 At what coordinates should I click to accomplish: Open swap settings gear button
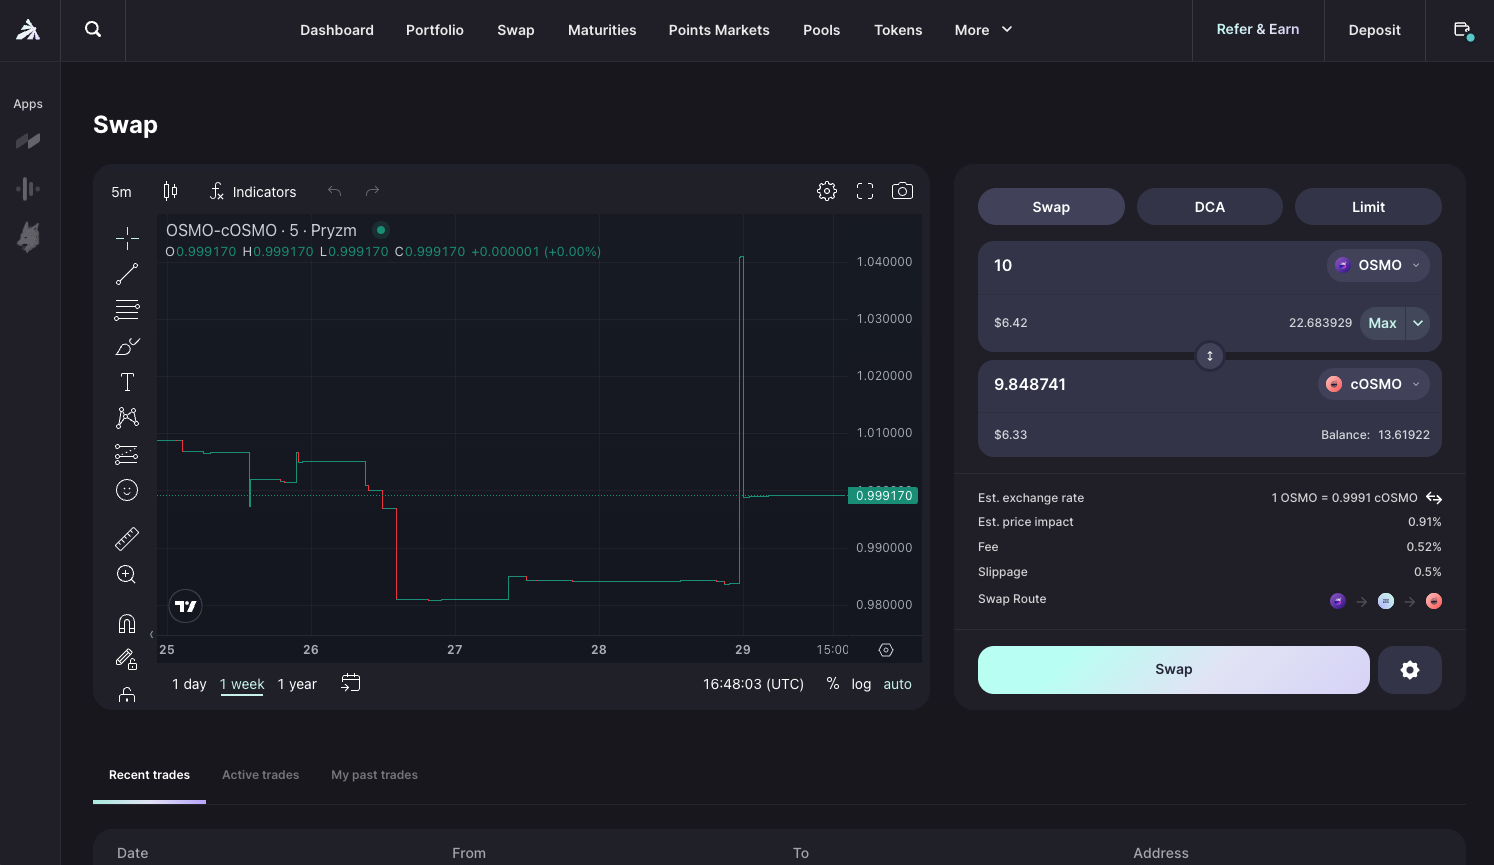click(1410, 670)
